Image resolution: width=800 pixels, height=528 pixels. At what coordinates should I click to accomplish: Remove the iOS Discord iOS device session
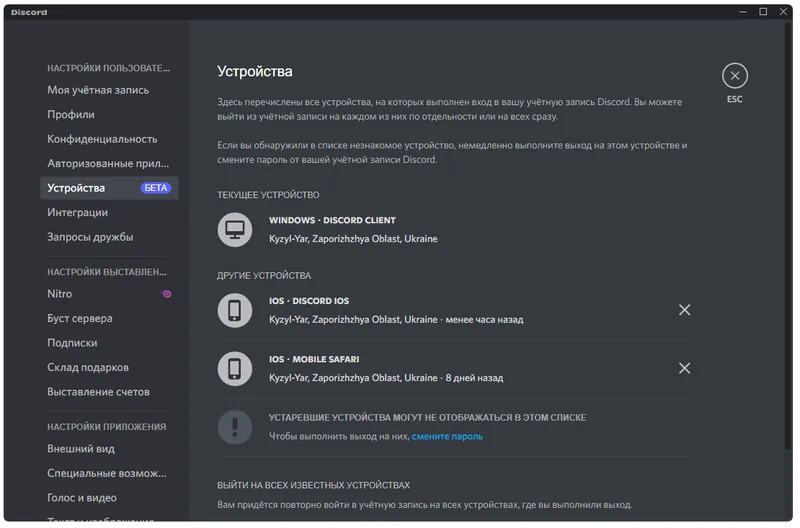pos(684,310)
